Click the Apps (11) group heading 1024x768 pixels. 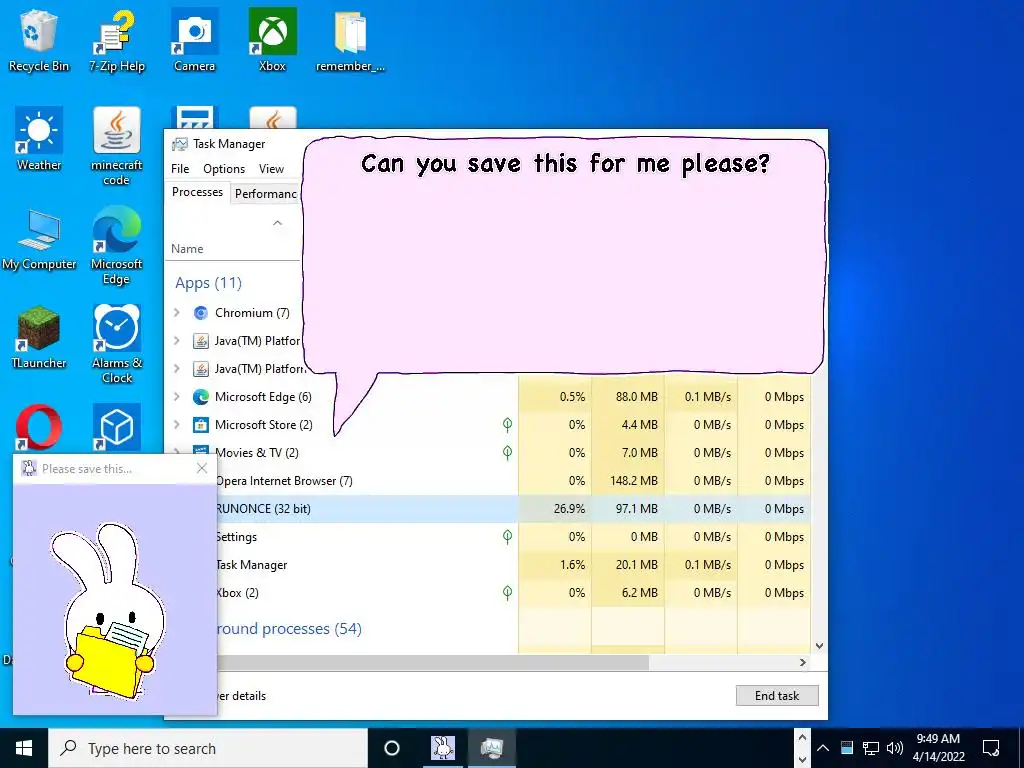(208, 283)
